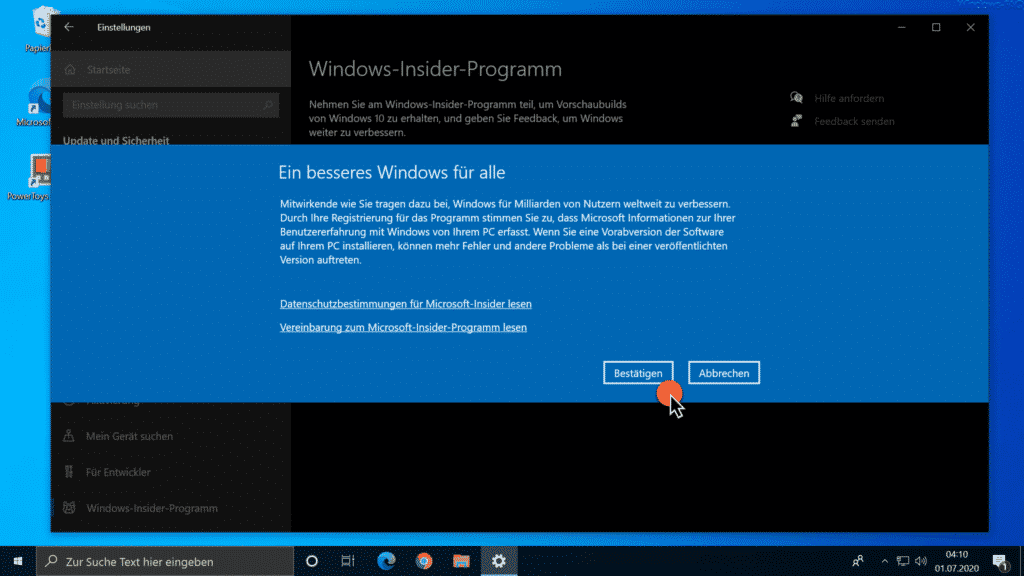Maximize the Einstellungen window
Viewport: 1024px width, 576px height.
(x=936, y=27)
